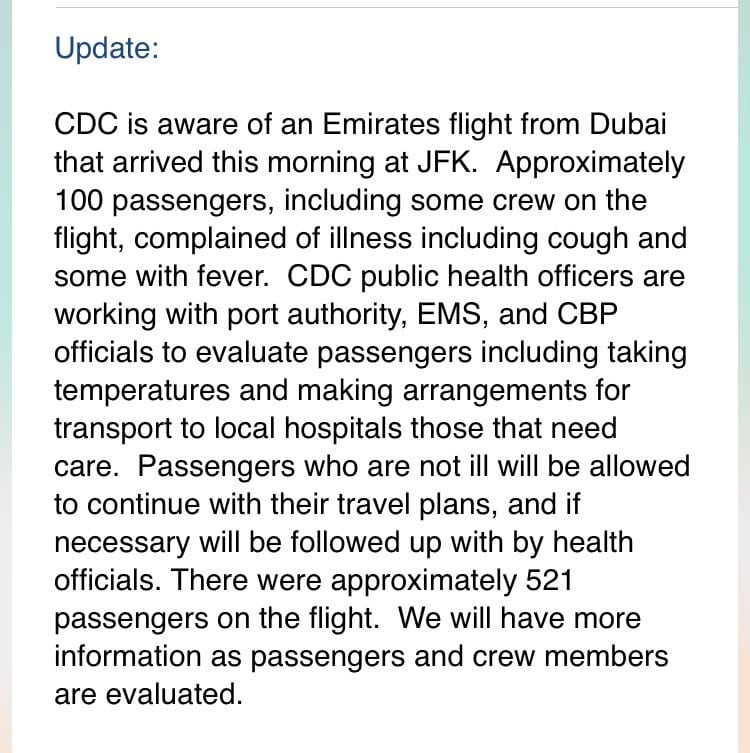Select the number "521"
This screenshot has height=753, width=750.
point(549,580)
